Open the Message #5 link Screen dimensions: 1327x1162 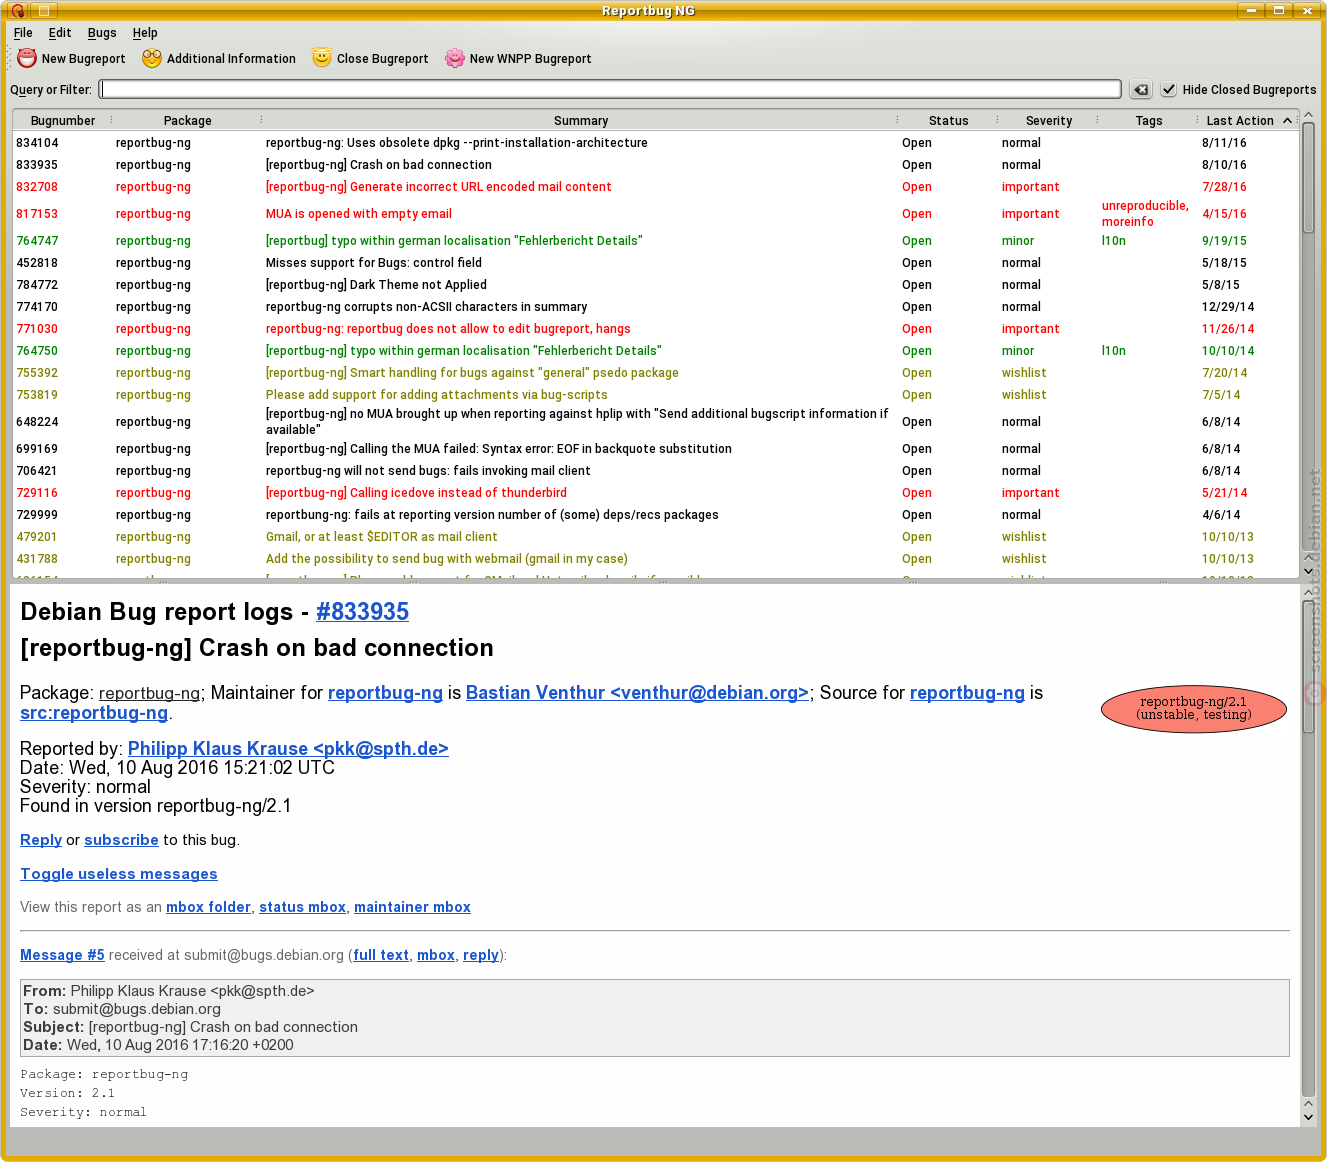pos(62,955)
